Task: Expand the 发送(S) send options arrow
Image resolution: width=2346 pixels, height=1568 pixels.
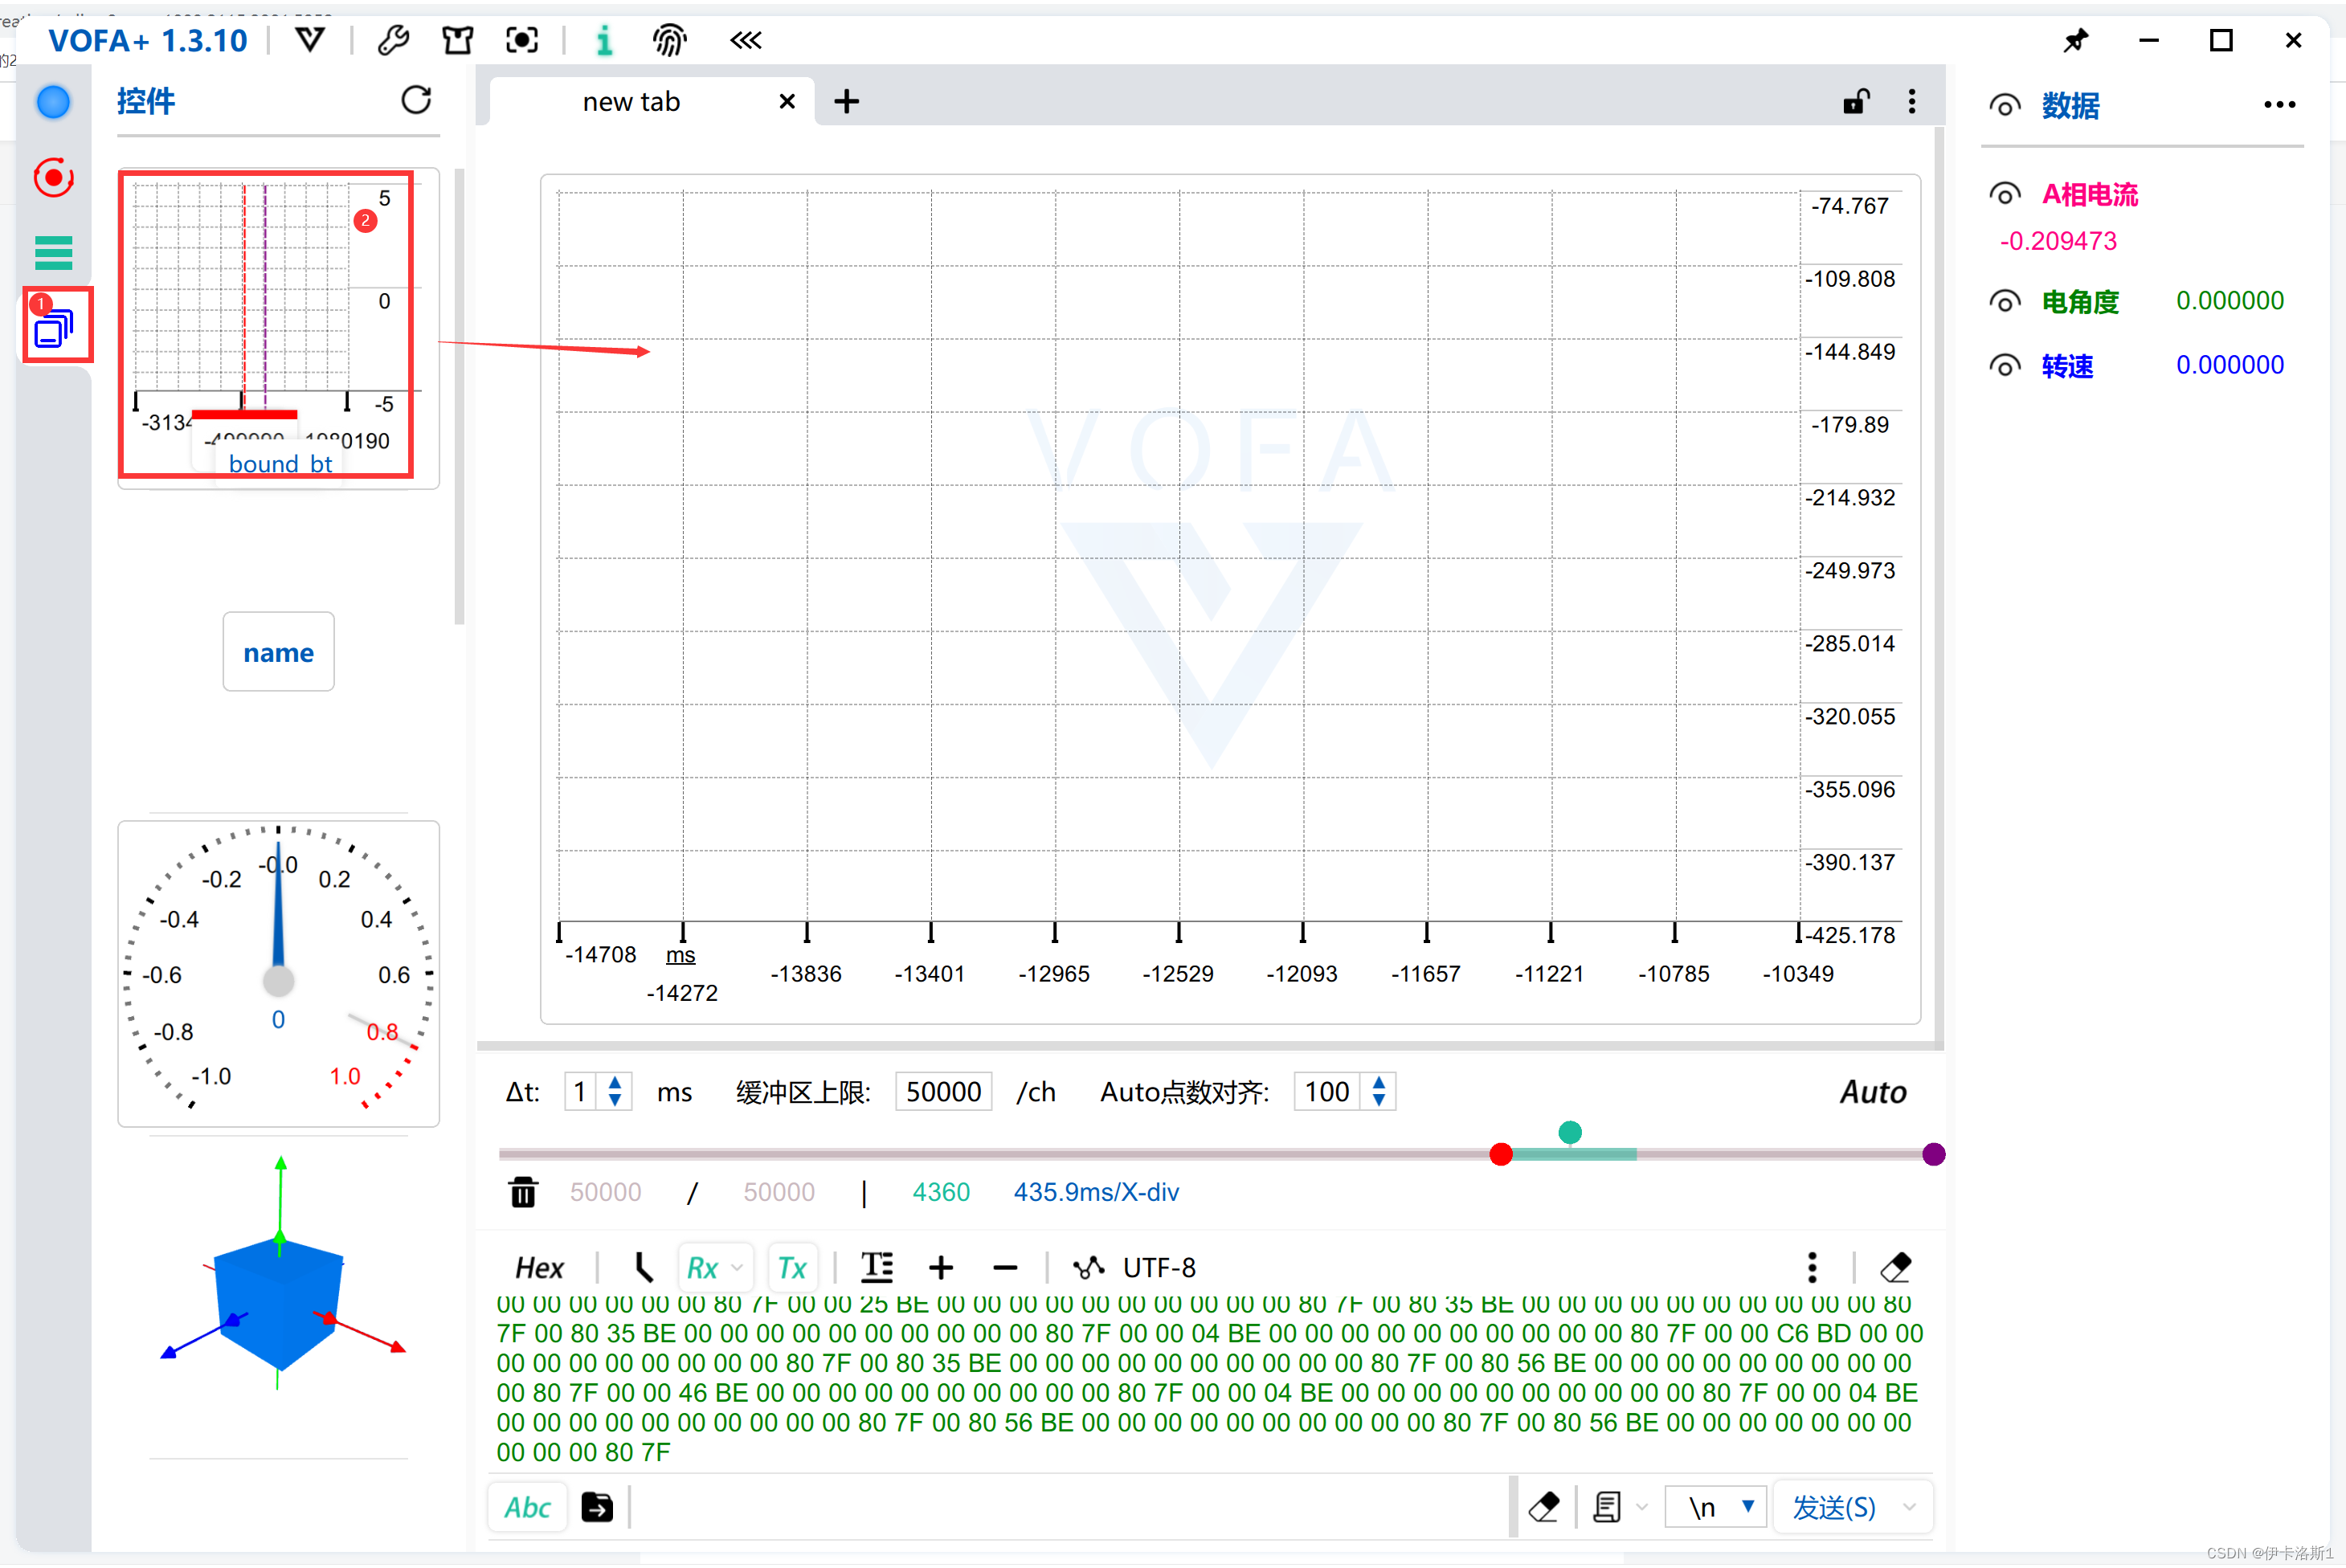Action: pos(1910,1506)
